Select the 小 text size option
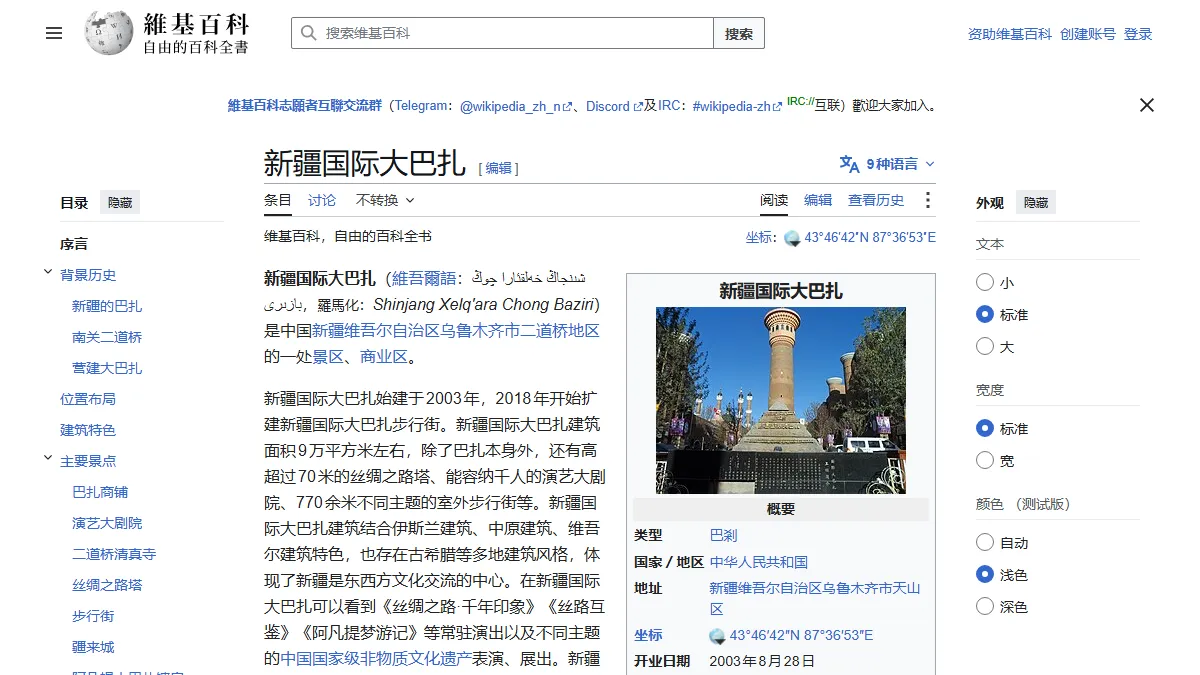1200x675 pixels. coord(985,283)
